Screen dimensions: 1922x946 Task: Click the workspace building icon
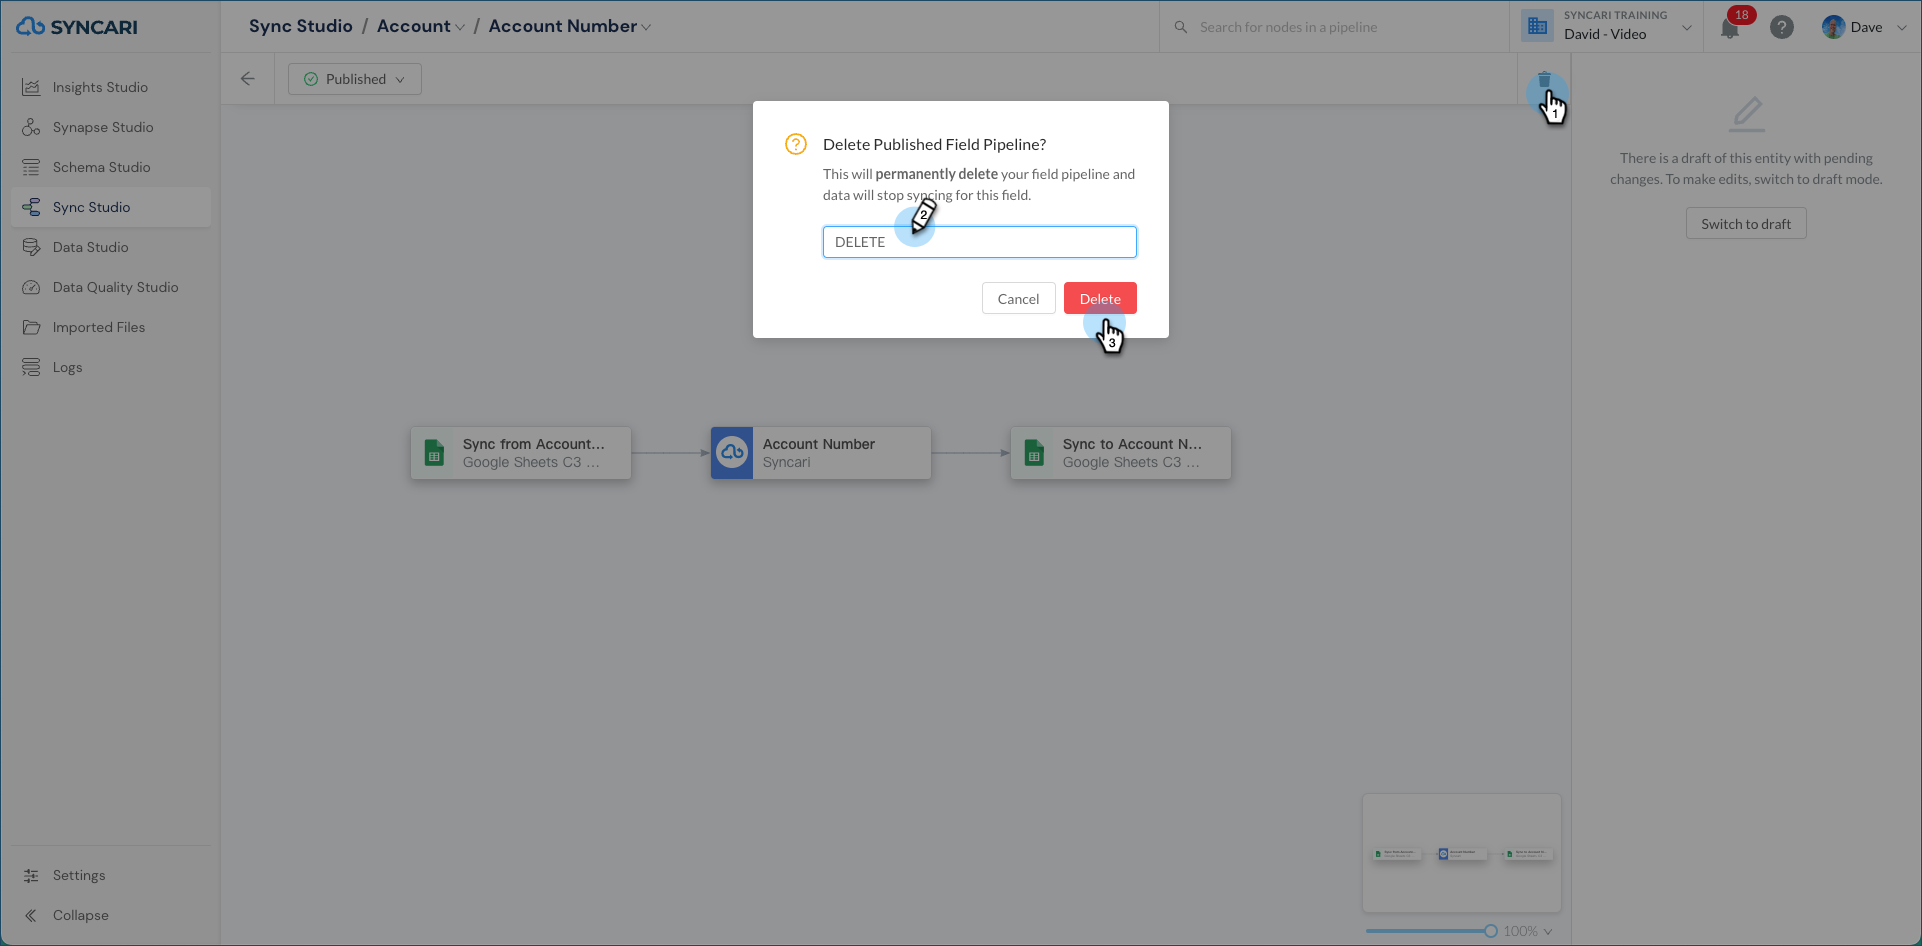[1538, 26]
